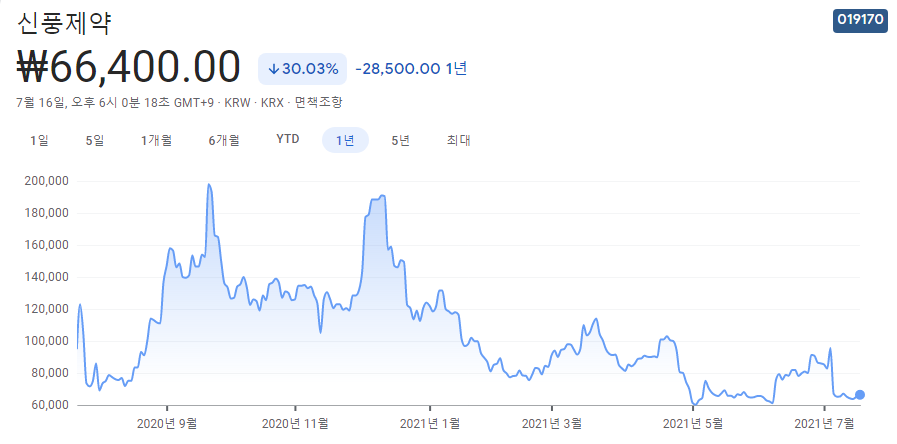897x444 pixels.
Task: Click the 019170 ticker badge
Action: (860, 20)
